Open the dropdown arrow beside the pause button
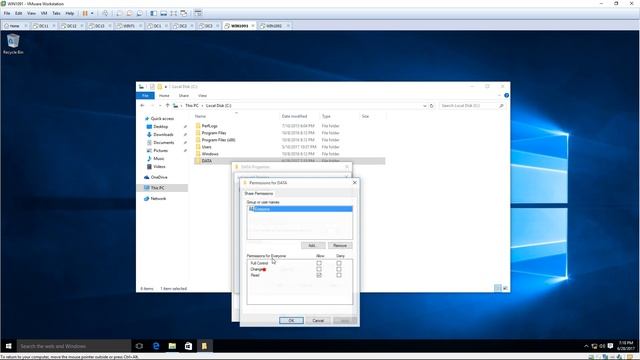The height and width of the screenshot is (360, 640). (92, 13)
